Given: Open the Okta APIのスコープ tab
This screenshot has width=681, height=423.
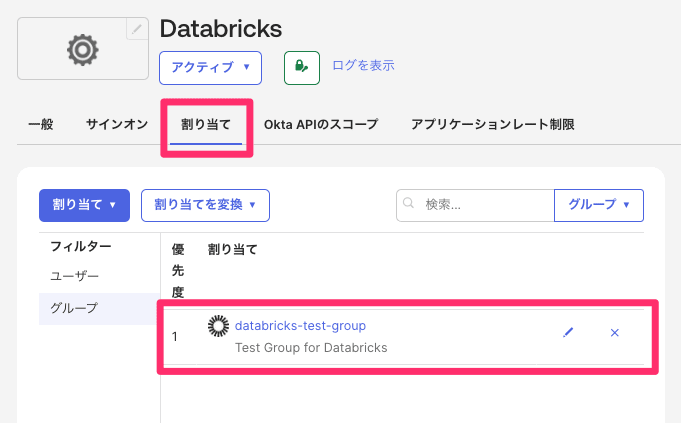Looking at the screenshot, I should click(x=321, y=125).
